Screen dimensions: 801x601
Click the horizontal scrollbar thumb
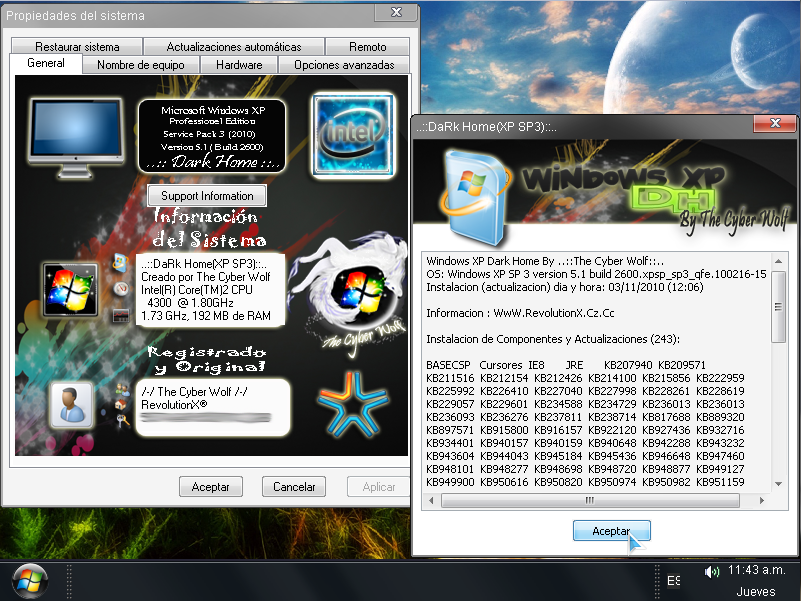coord(590,500)
